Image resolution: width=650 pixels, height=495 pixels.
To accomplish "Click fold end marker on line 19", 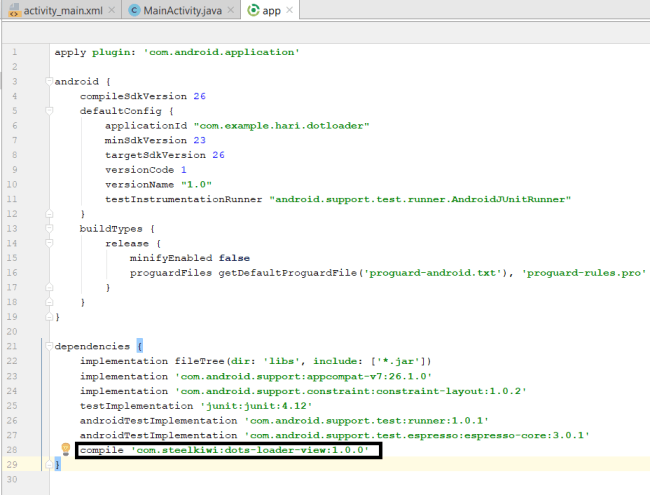I will (49, 317).
